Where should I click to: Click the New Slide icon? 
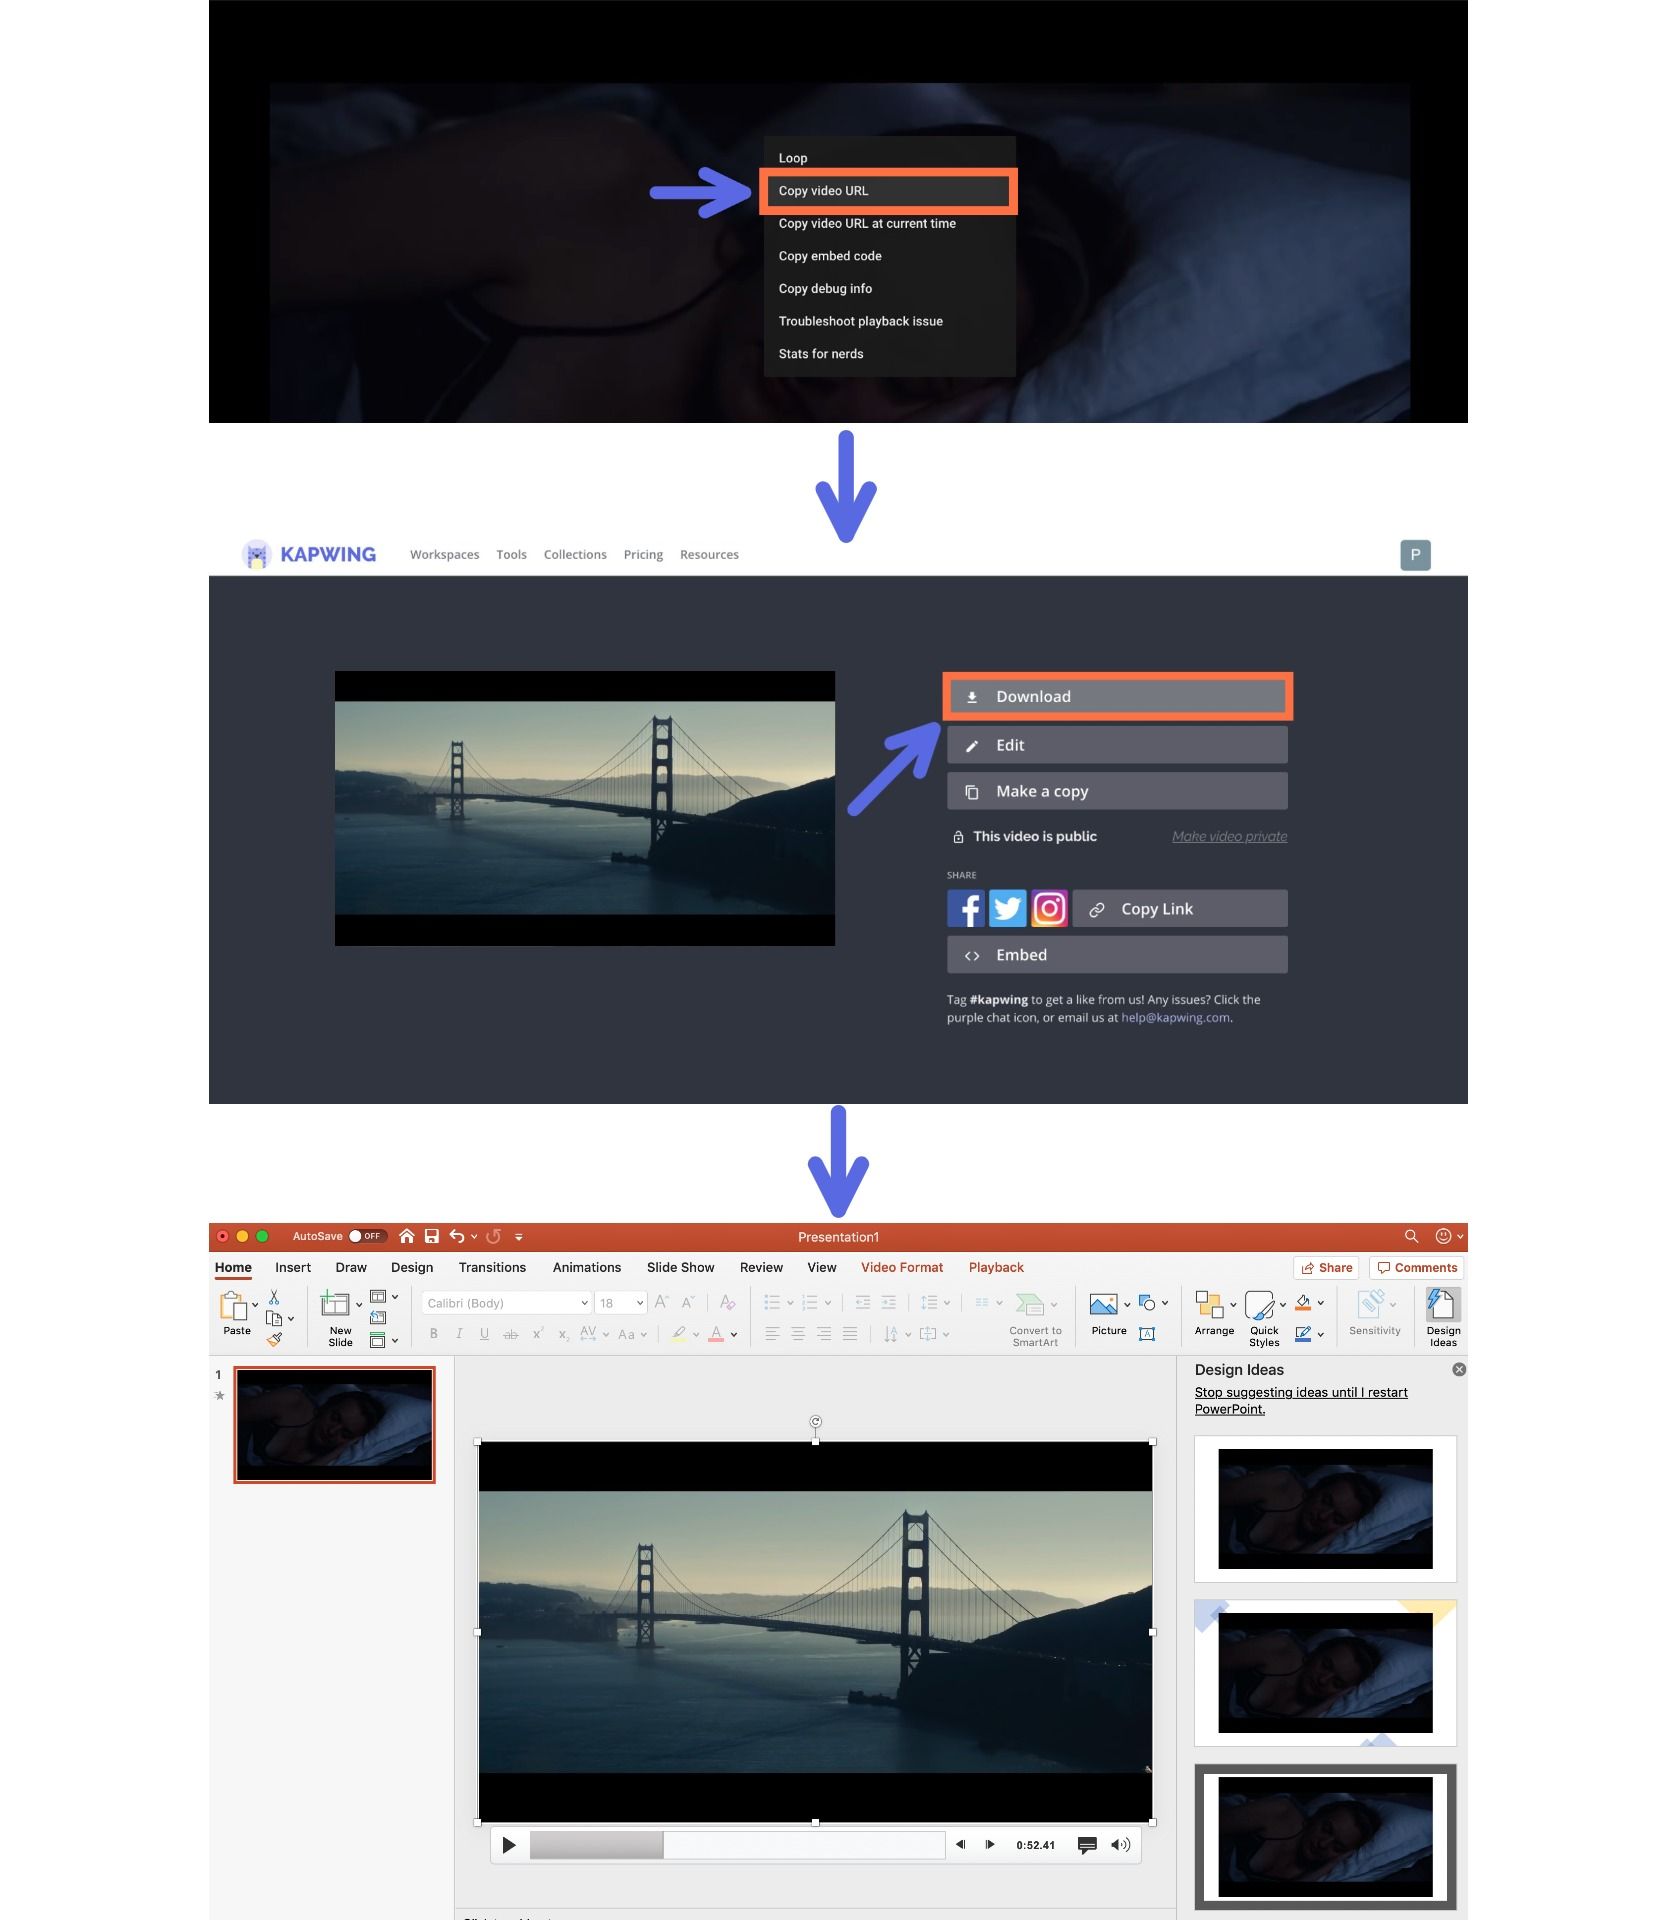(334, 1304)
